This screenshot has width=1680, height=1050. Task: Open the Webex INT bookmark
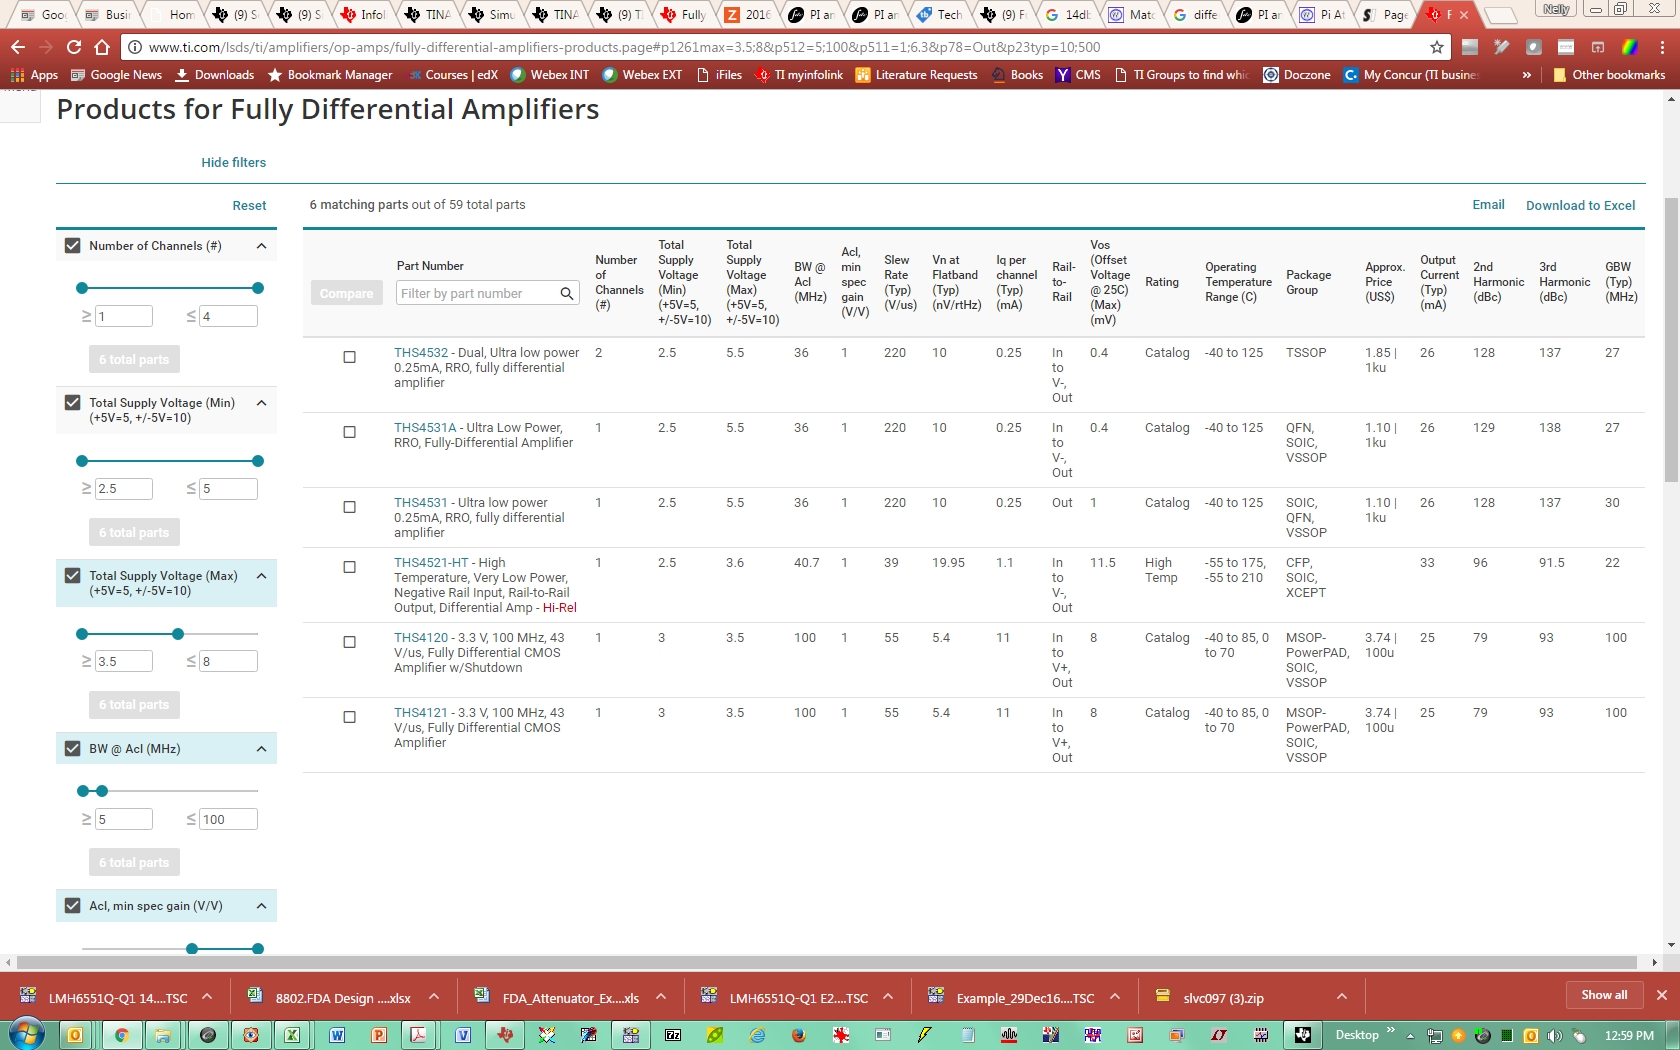click(x=549, y=75)
